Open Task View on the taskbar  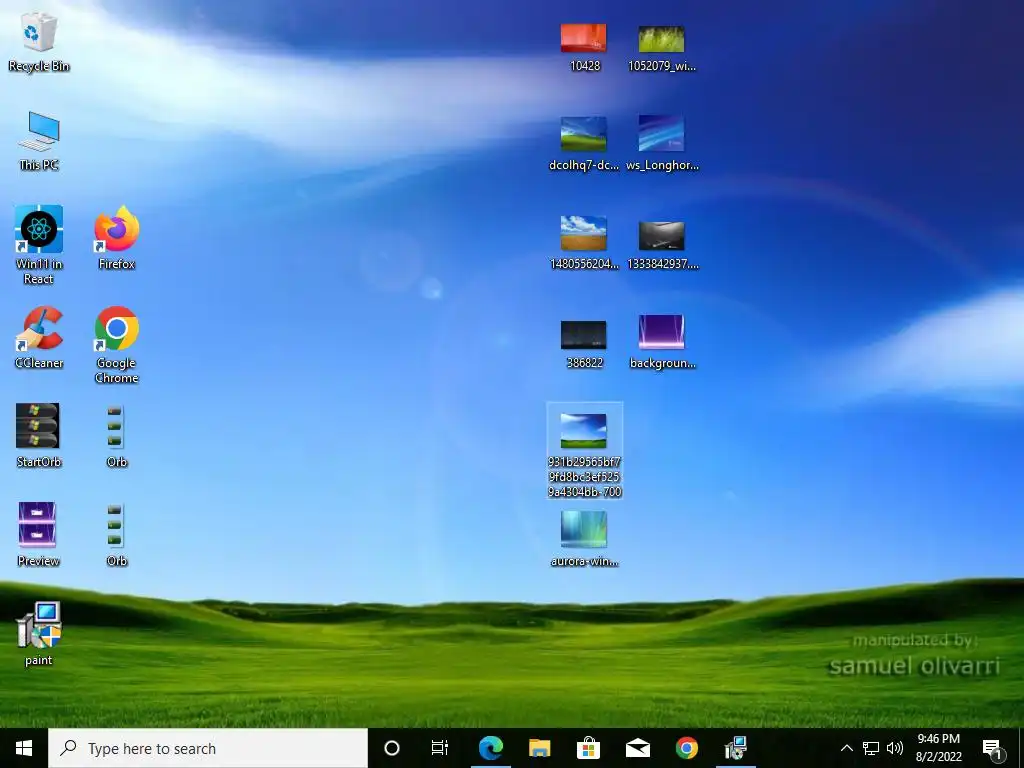click(440, 748)
